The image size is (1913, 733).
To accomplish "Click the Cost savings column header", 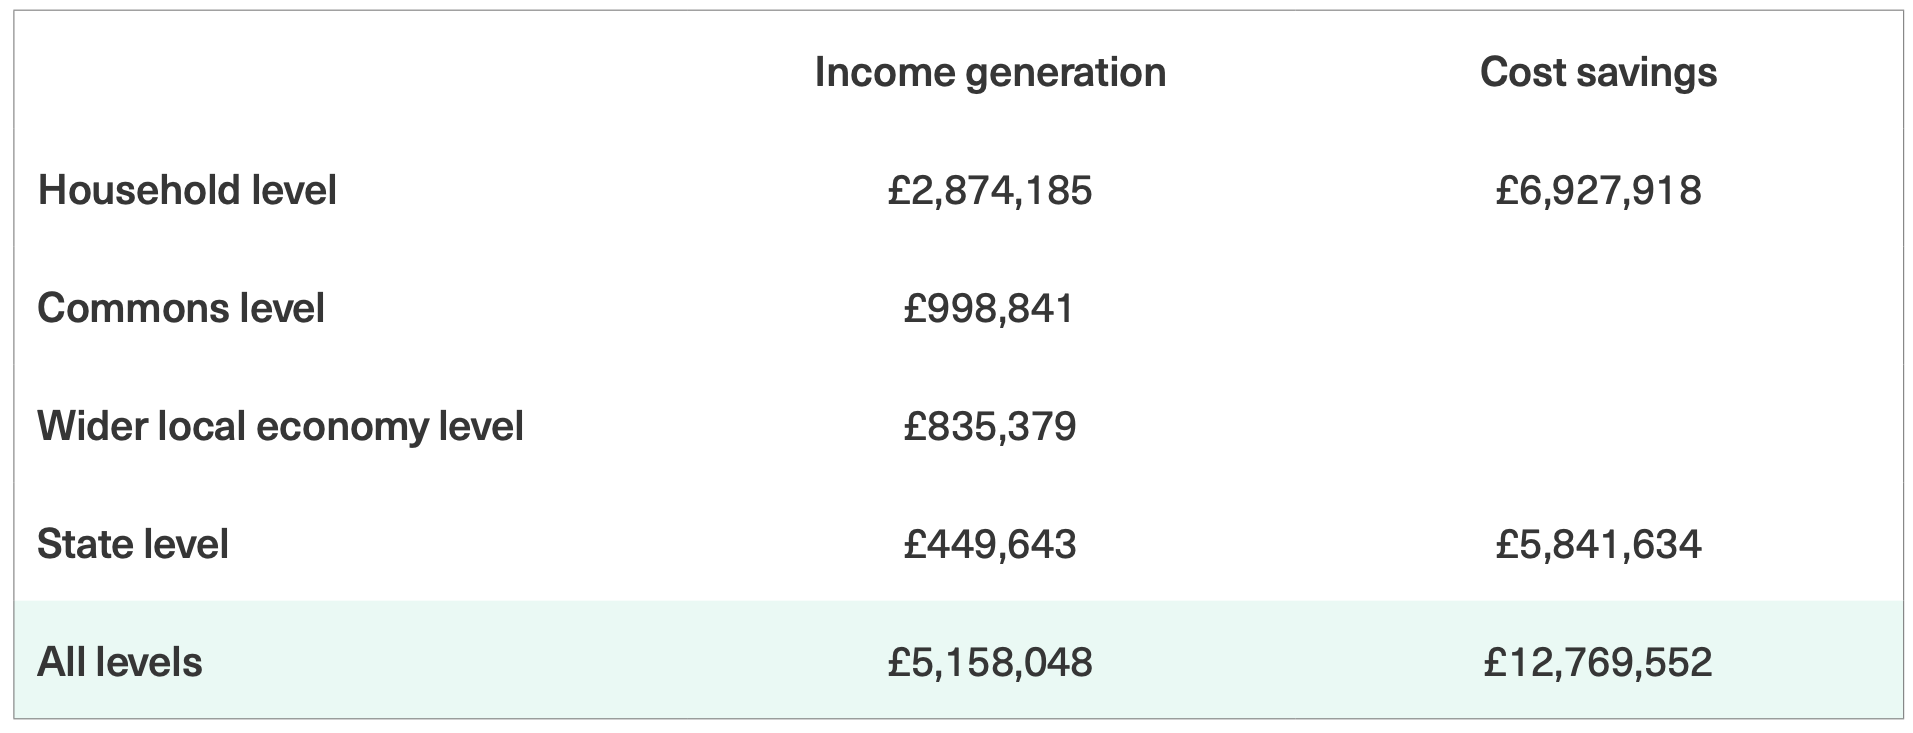I will [x=1598, y=72].
